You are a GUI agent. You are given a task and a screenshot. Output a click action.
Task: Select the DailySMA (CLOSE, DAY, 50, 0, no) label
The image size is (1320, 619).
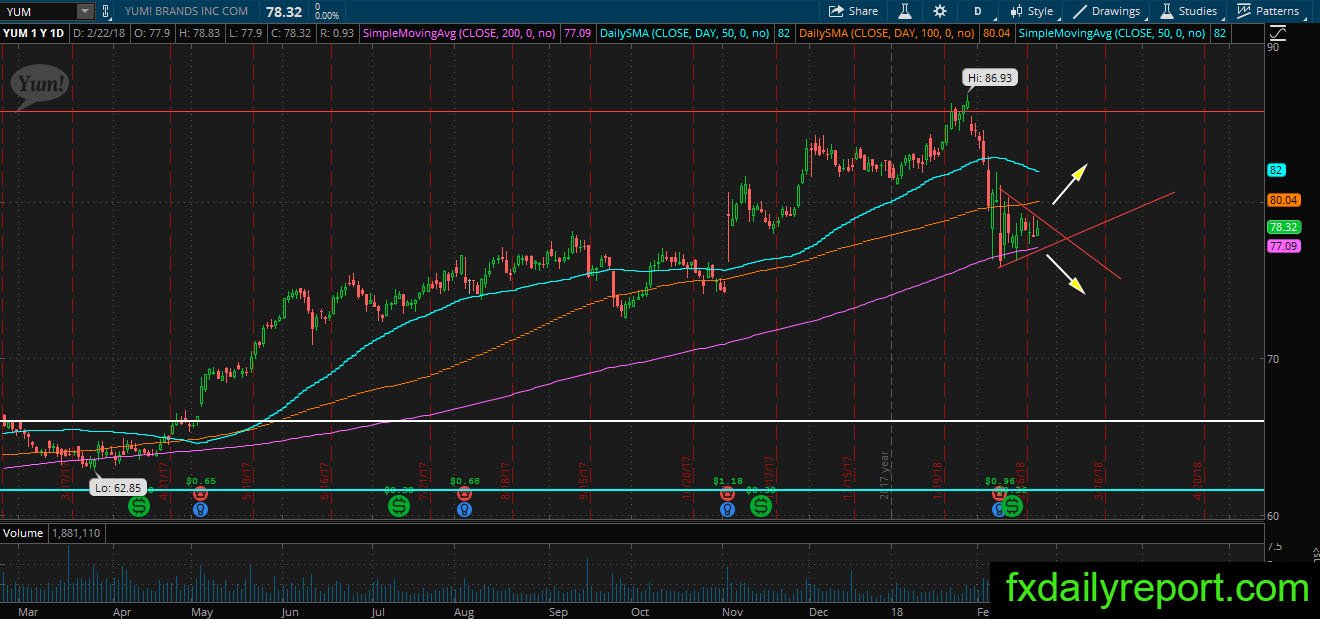point(686,33)
